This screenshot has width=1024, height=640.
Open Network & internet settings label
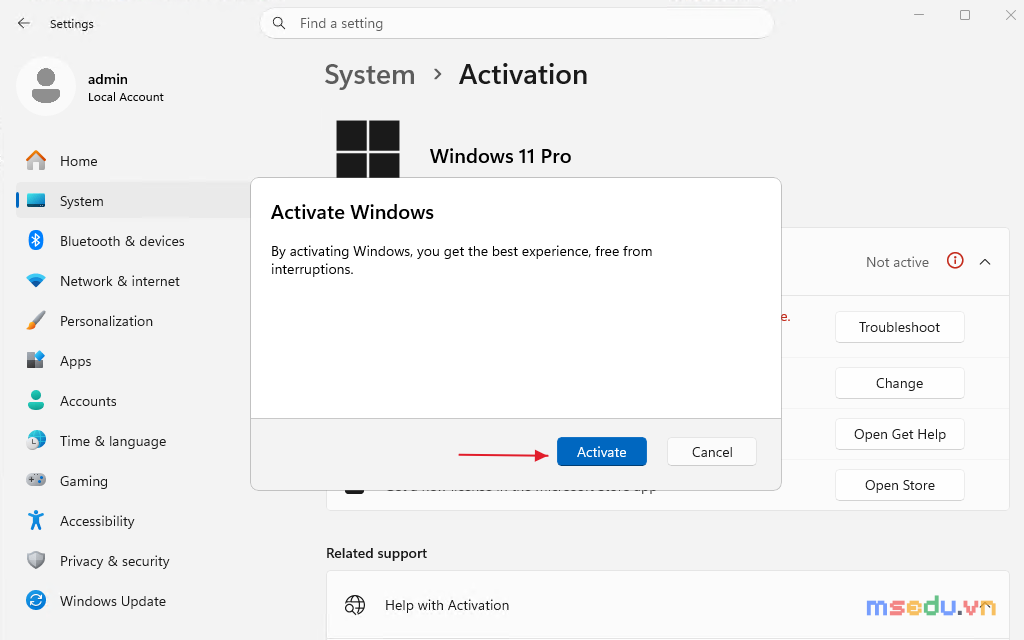pos(120,281)
